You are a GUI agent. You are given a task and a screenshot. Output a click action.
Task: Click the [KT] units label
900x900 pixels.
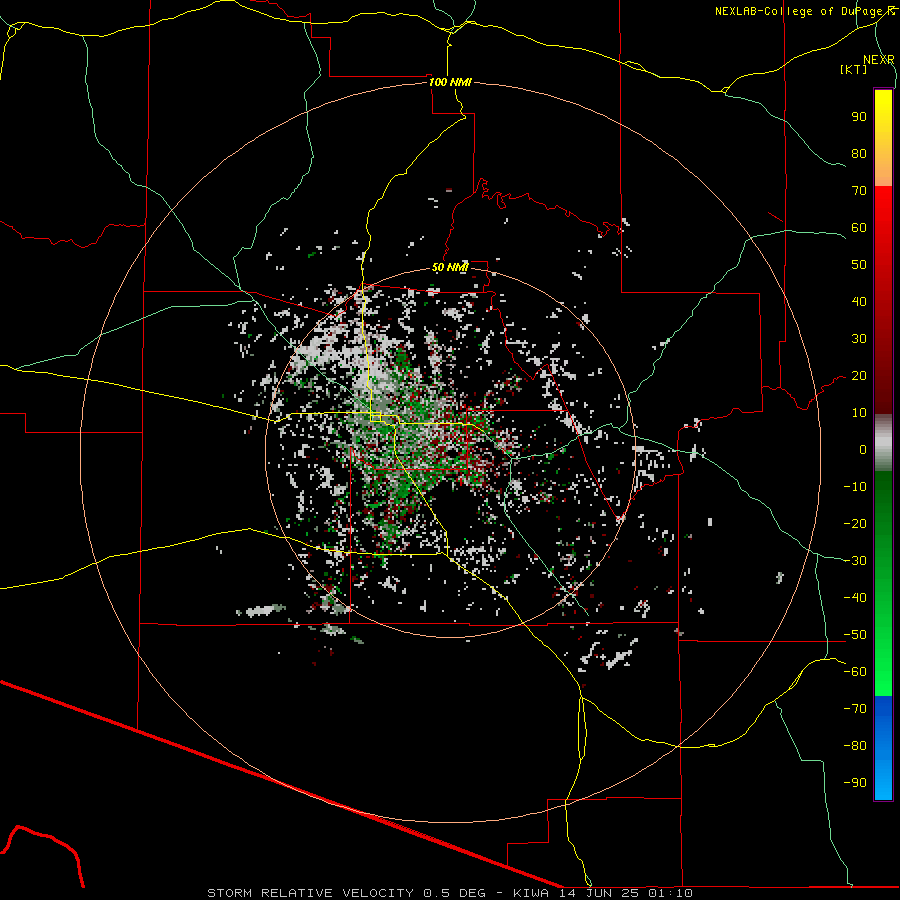click(854, 69)
